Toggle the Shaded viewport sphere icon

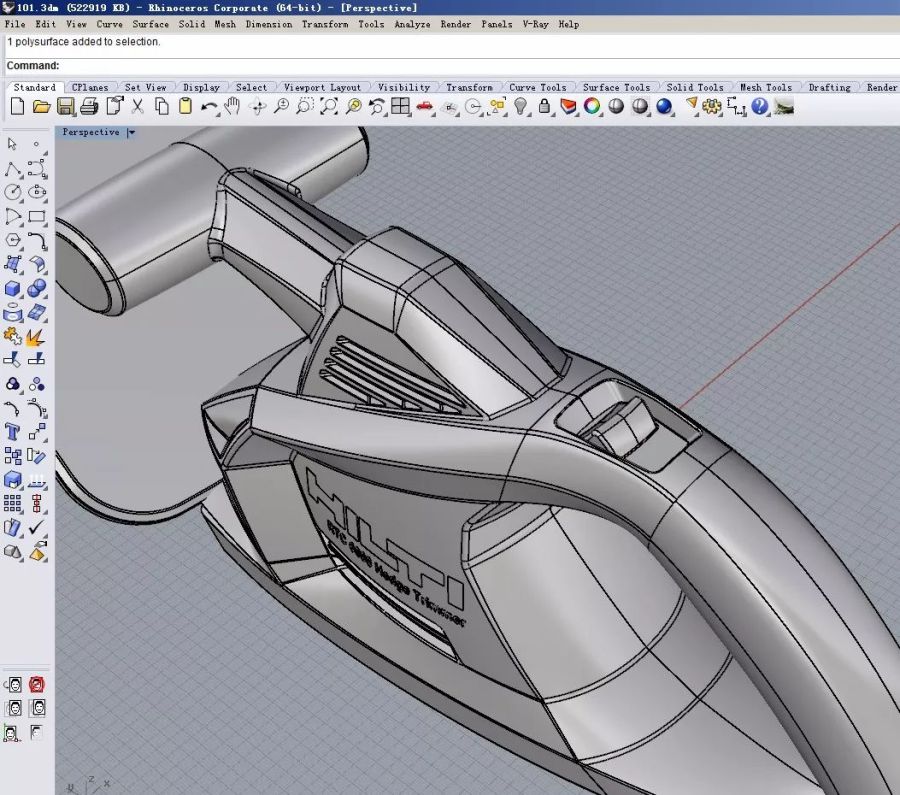616,107
